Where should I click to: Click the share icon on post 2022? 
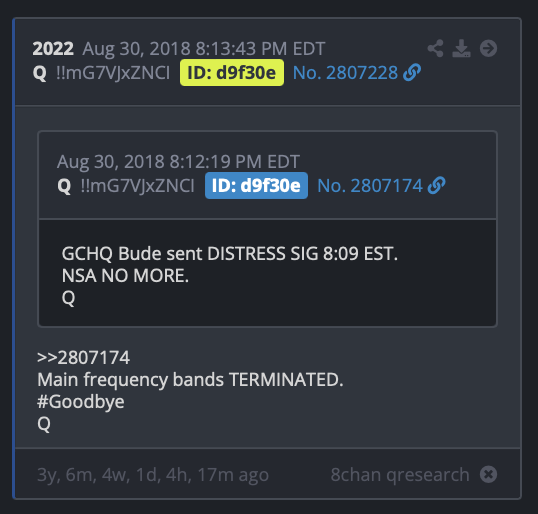435,48
